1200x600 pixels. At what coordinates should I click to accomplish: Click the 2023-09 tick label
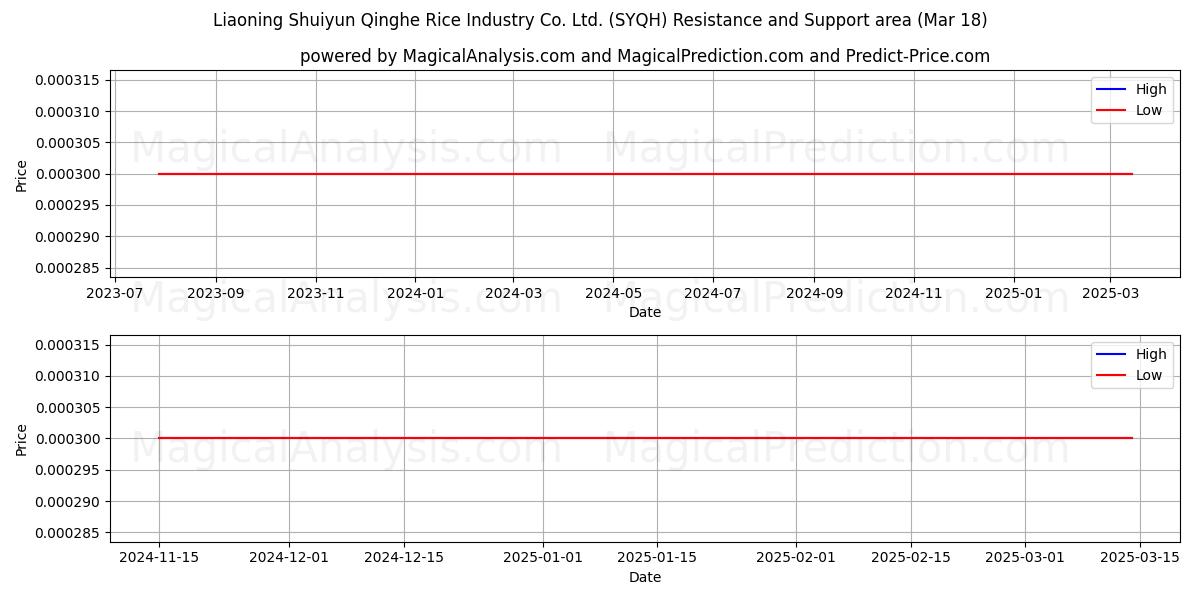click(x=216, y=294)
